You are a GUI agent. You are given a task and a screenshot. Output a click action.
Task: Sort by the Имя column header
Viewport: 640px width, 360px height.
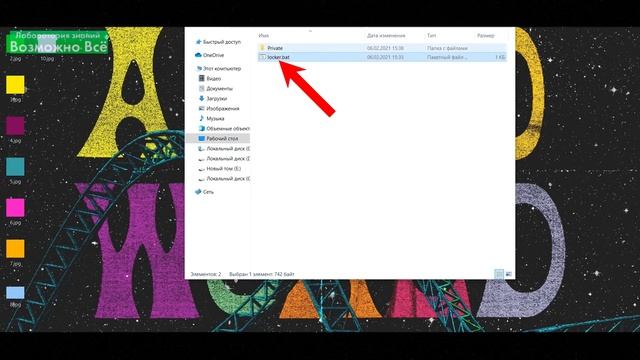tap(264, 36)
